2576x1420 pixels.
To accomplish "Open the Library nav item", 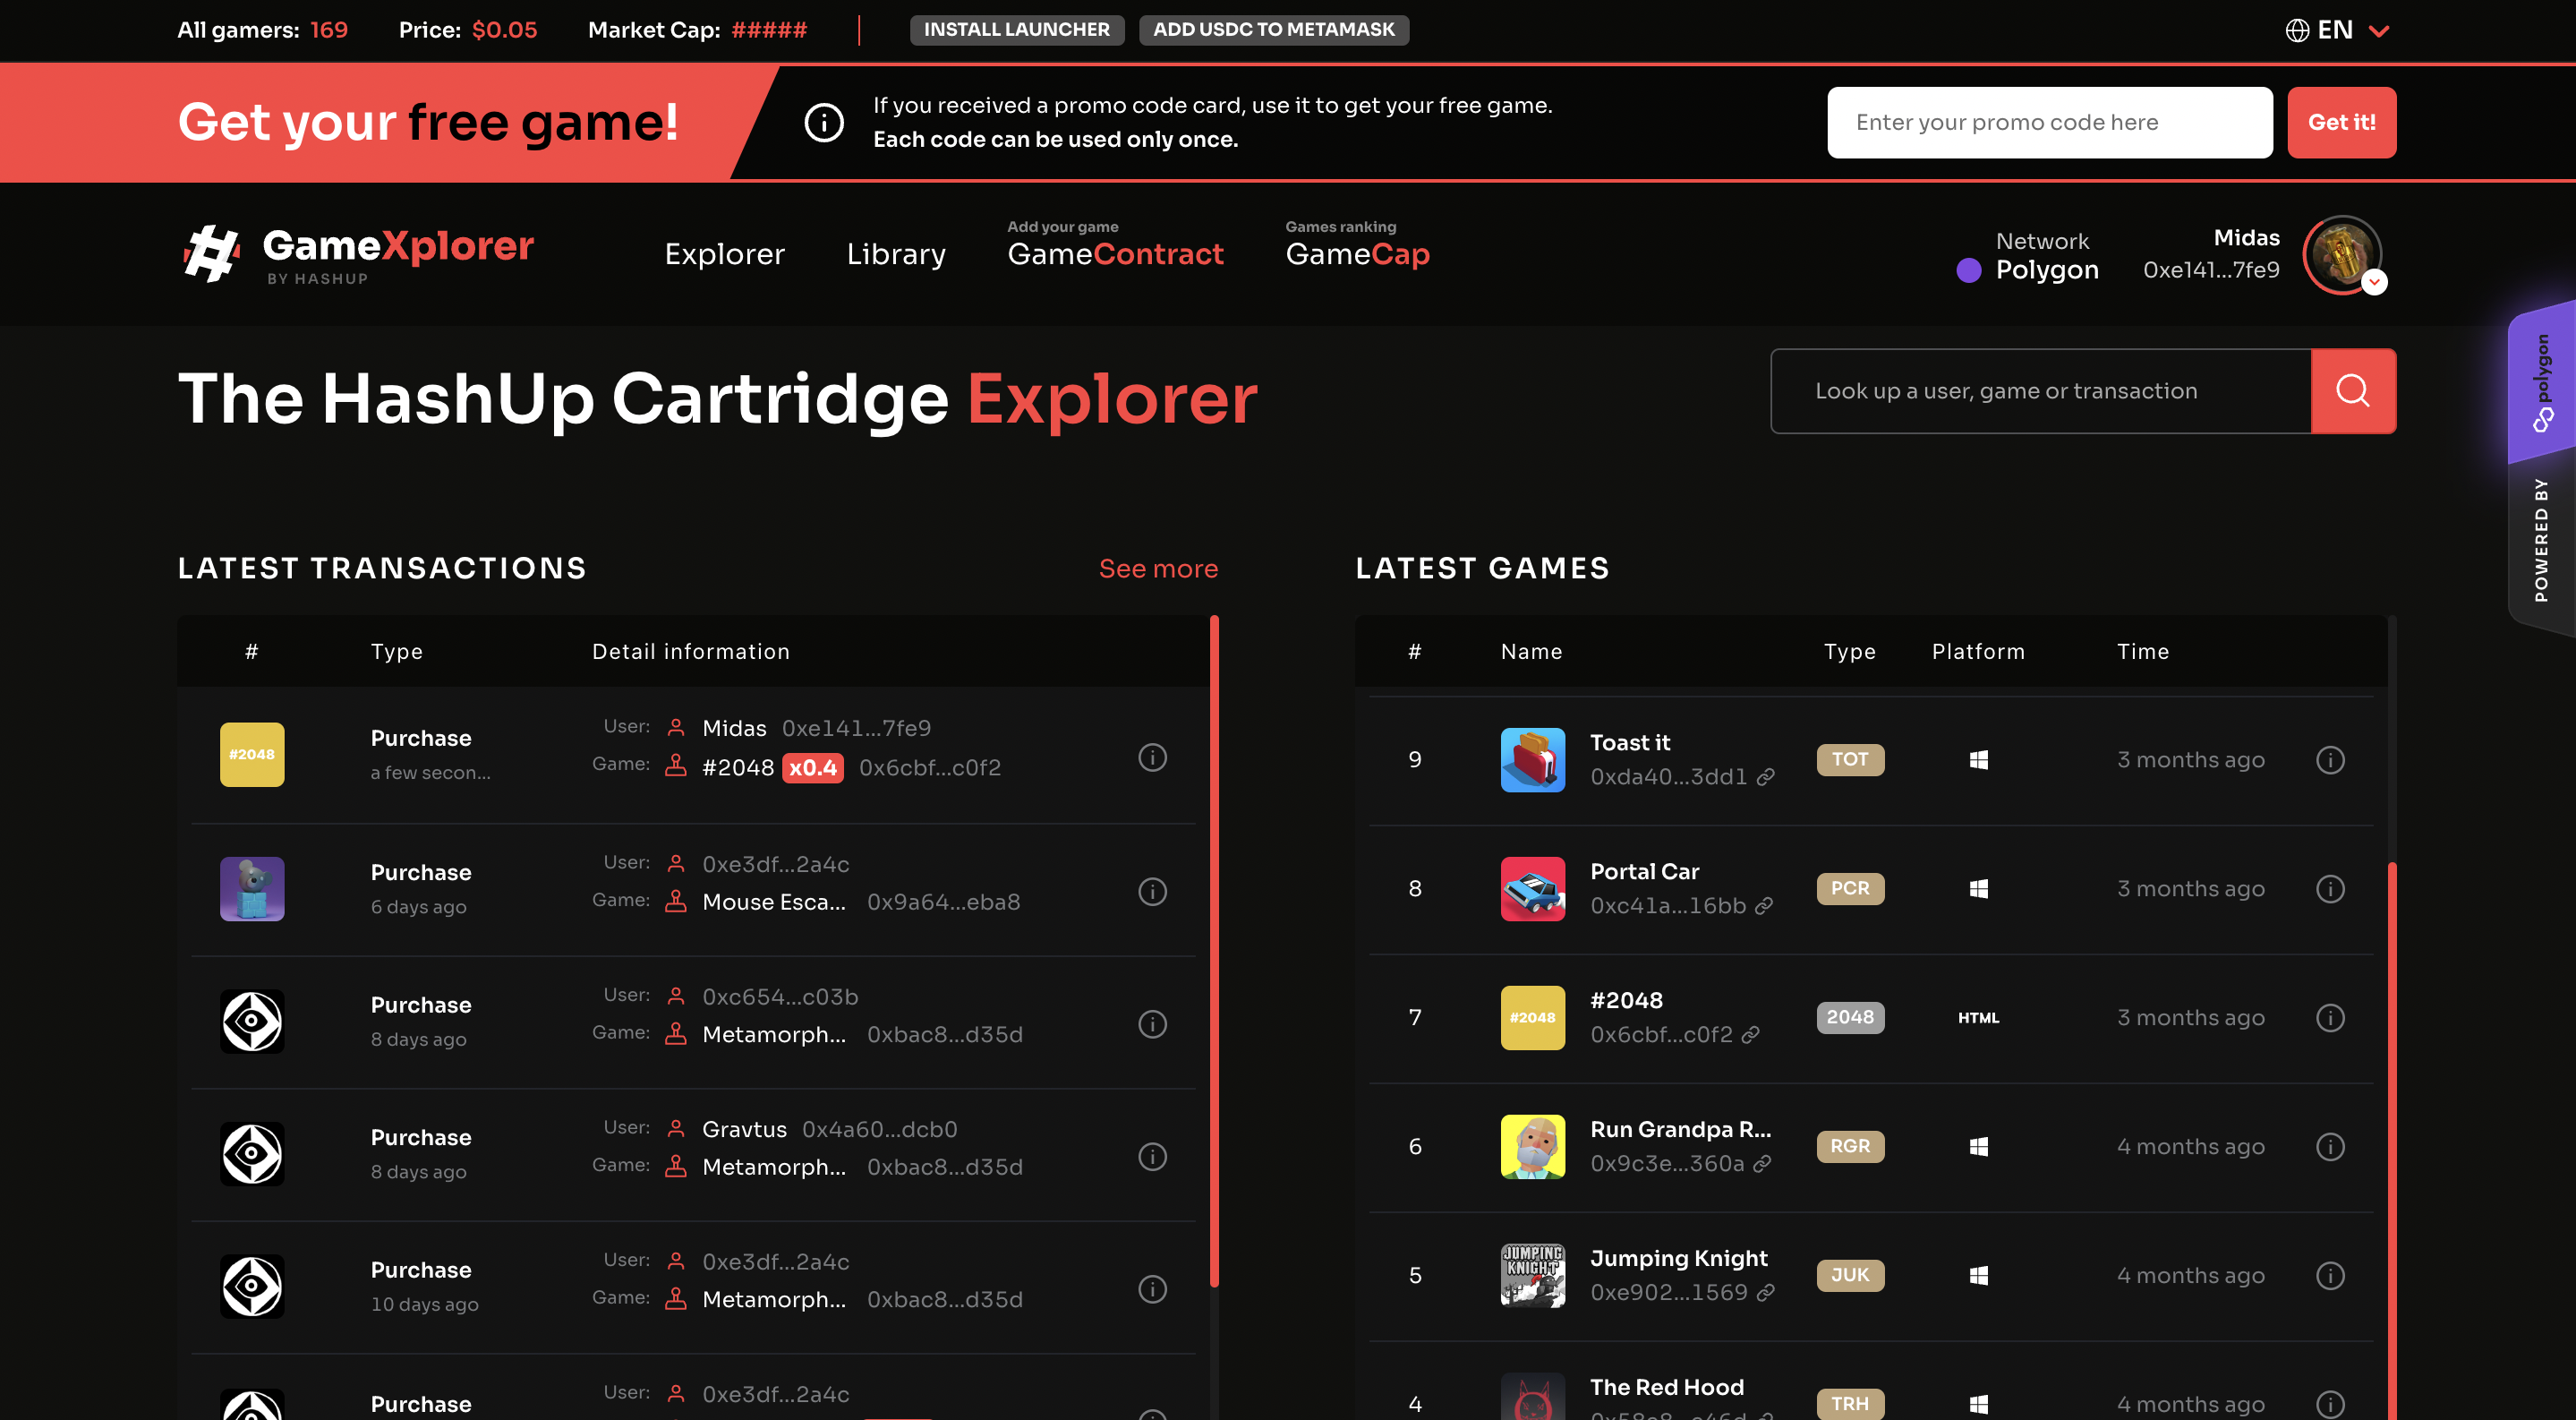I will tap(895, 254).
